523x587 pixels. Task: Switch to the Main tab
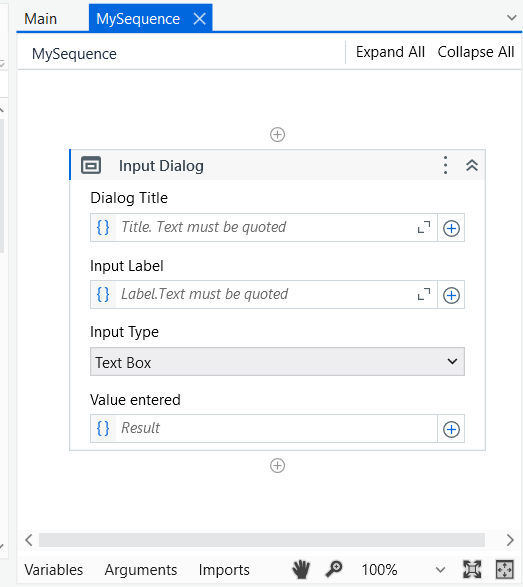40,18
